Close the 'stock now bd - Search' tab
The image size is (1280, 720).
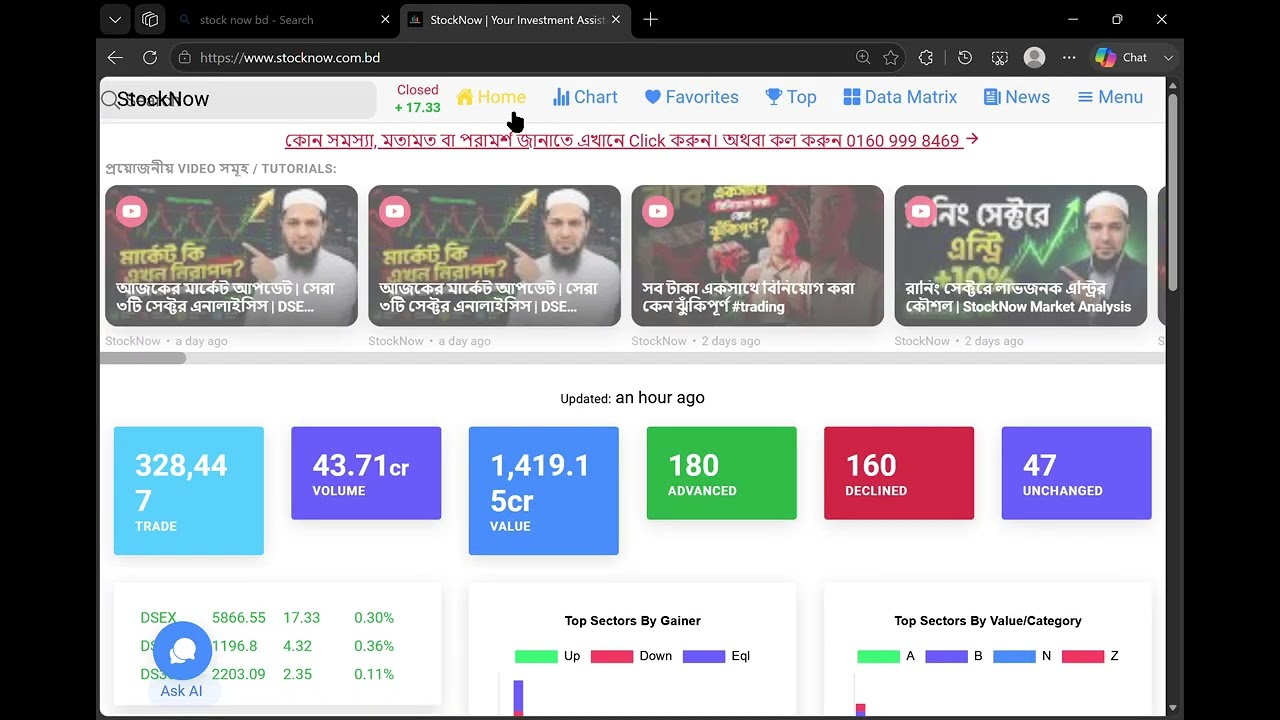tap(386, 20)
